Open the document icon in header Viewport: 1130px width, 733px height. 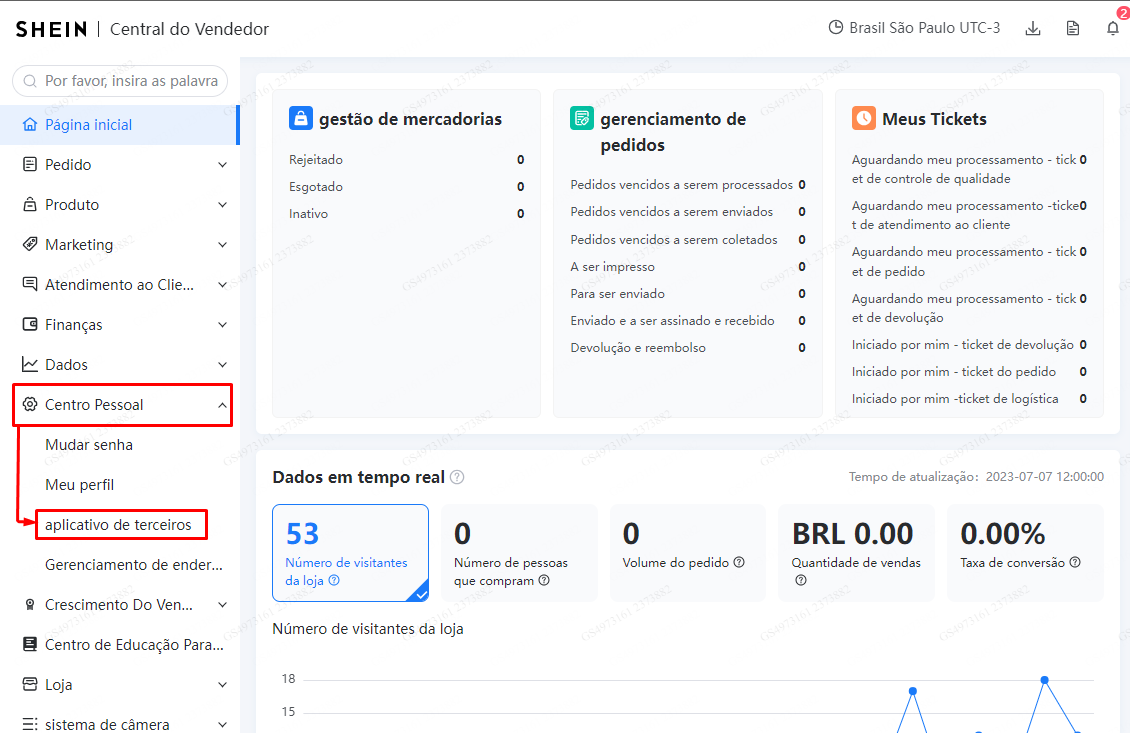pos(1073,28)
